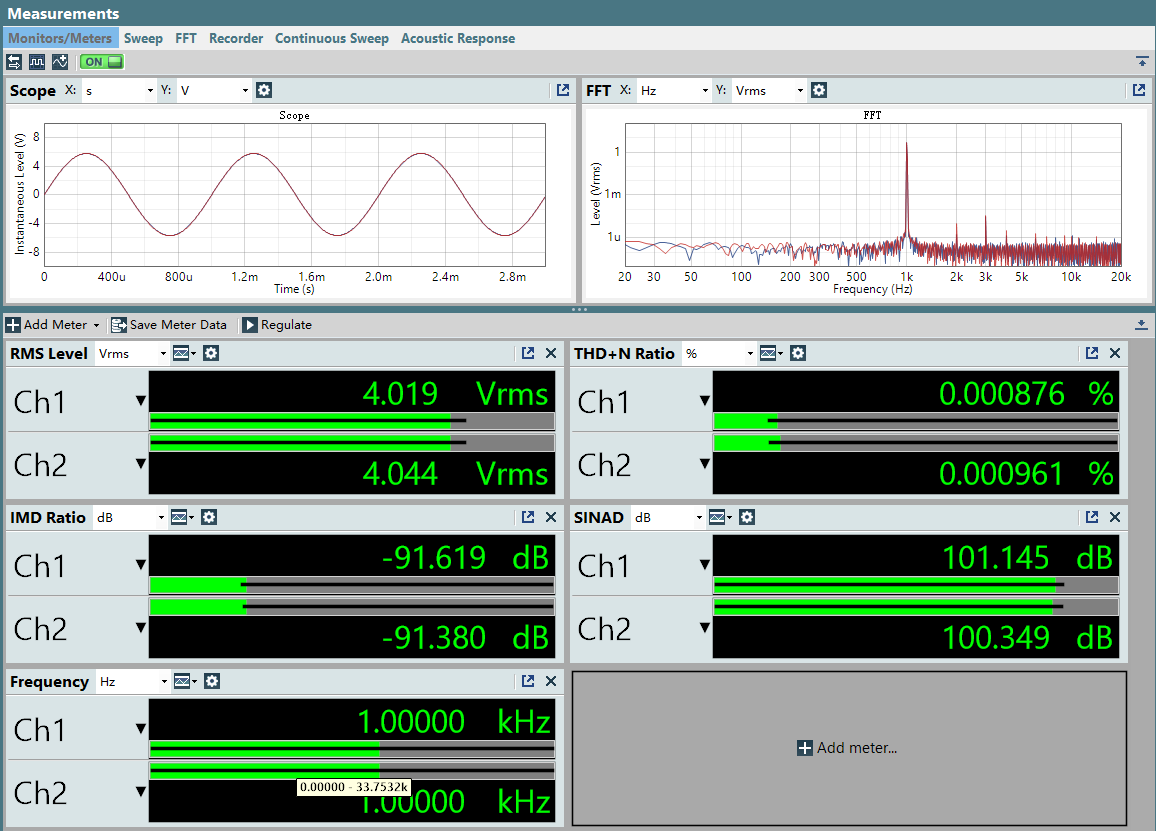Open the Acoustic Response tab
Image resolution: width=1156 pixels, height=831 pixels.
coord(458,38)
